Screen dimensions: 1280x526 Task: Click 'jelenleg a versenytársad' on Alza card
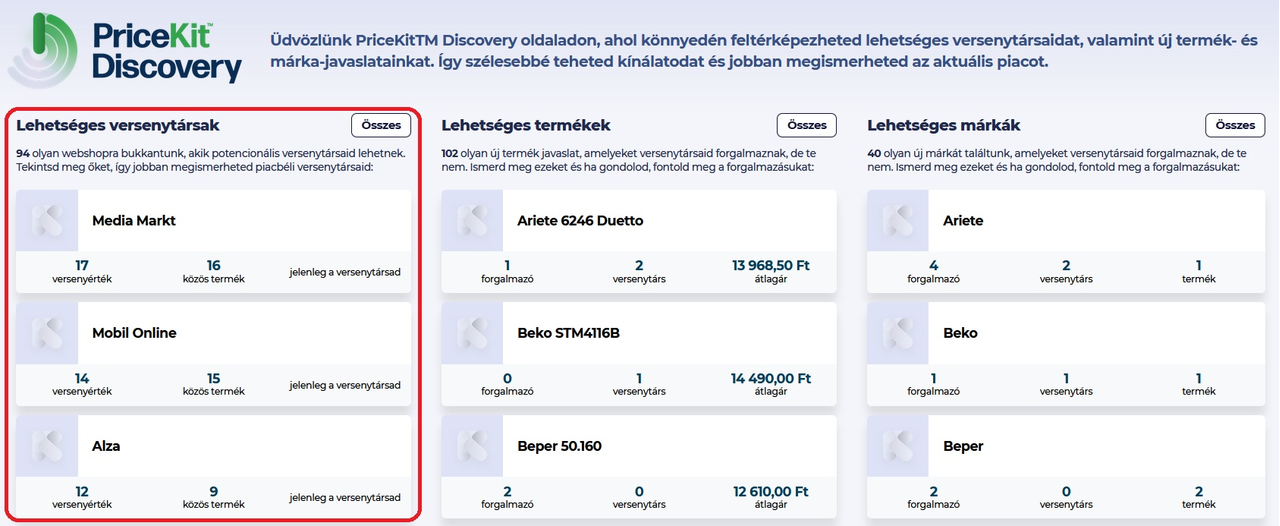pyautogui.click(x=345, y=498)
